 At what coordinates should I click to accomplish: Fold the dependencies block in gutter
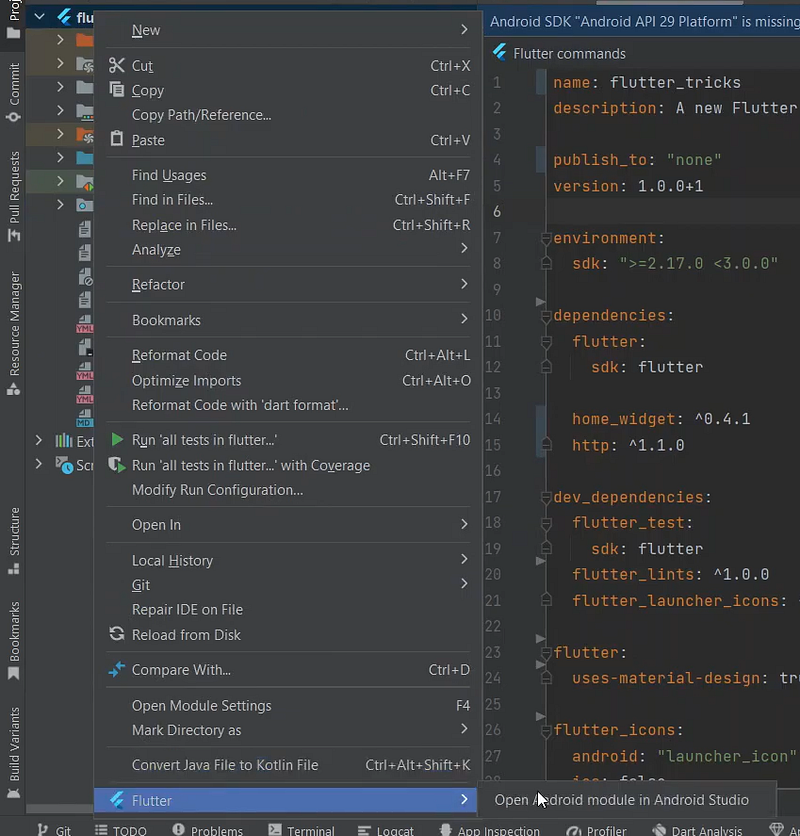pos(546,316)
